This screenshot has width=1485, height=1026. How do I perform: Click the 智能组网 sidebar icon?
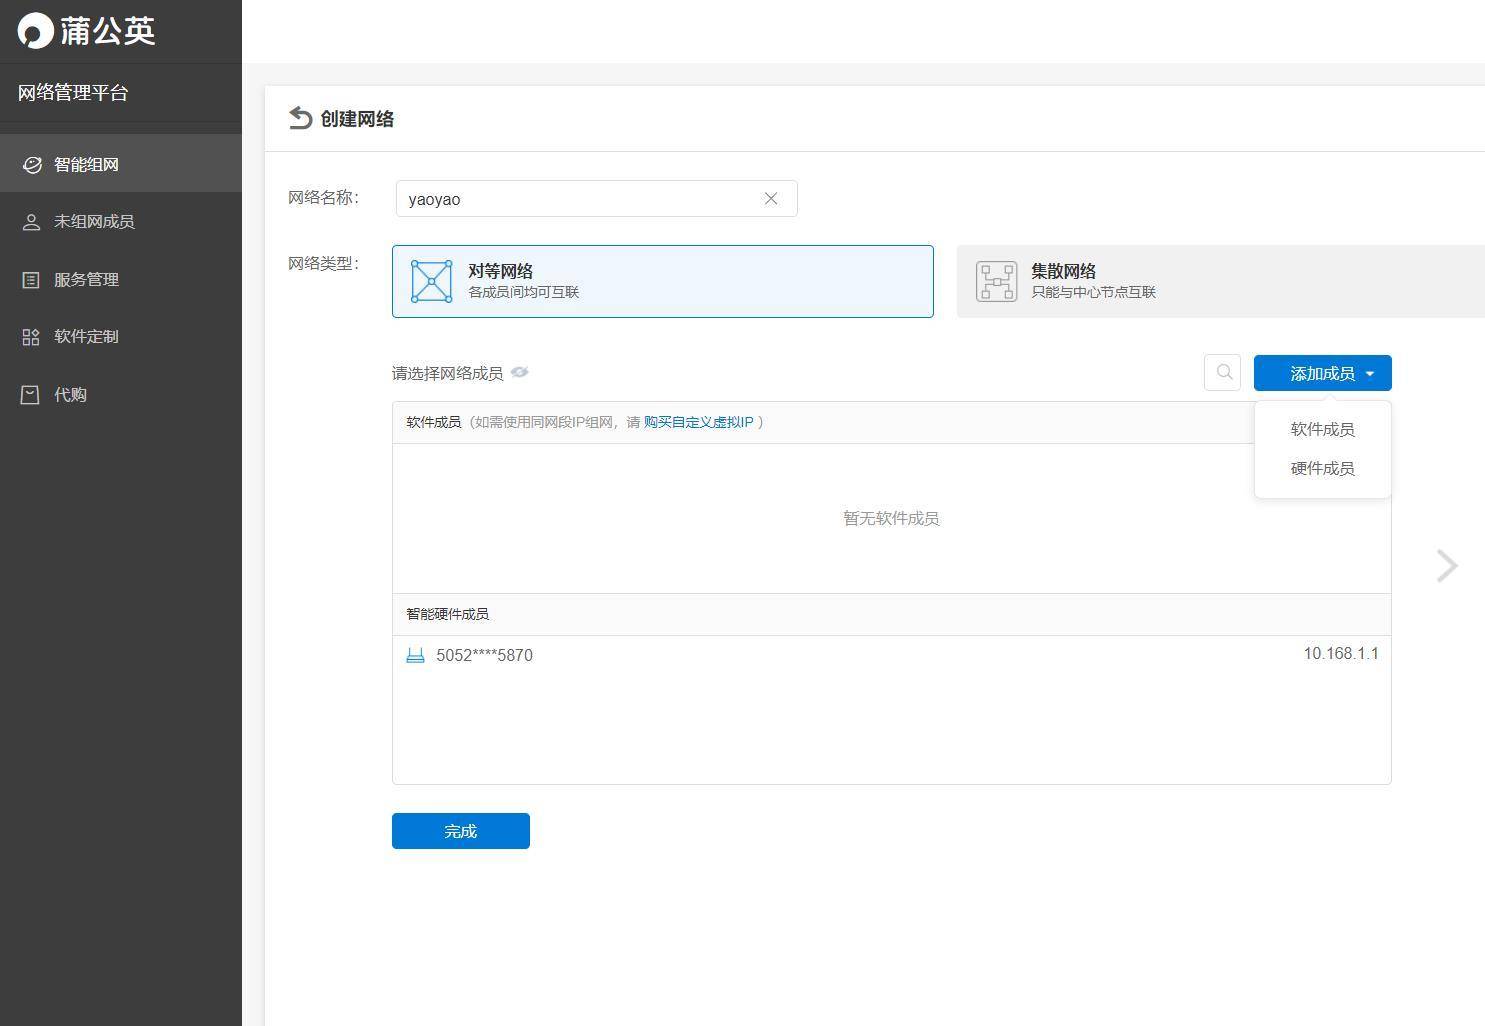click(x=32, y=165)
